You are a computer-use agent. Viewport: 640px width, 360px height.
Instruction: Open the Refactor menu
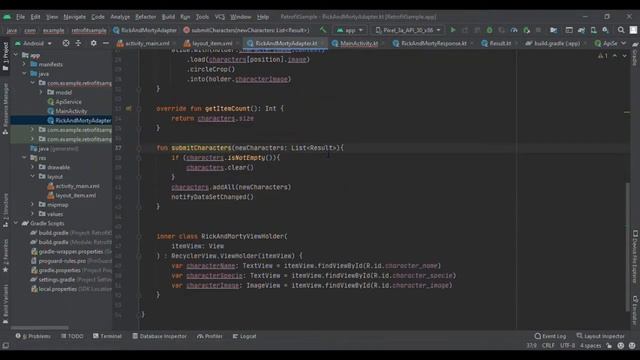click(145, 17)
